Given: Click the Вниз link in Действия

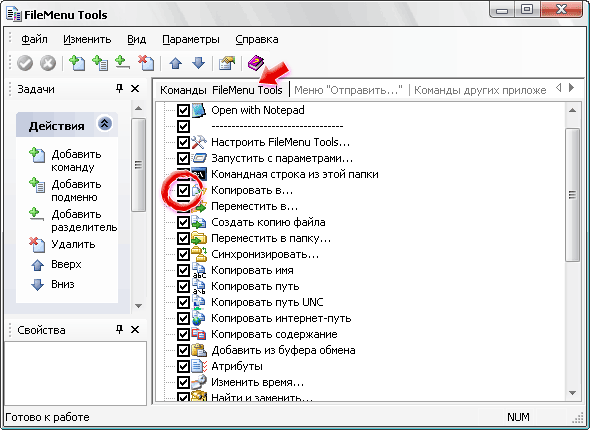Looking at the screenshot, I should pyautogui.click(x=63, y=284).
